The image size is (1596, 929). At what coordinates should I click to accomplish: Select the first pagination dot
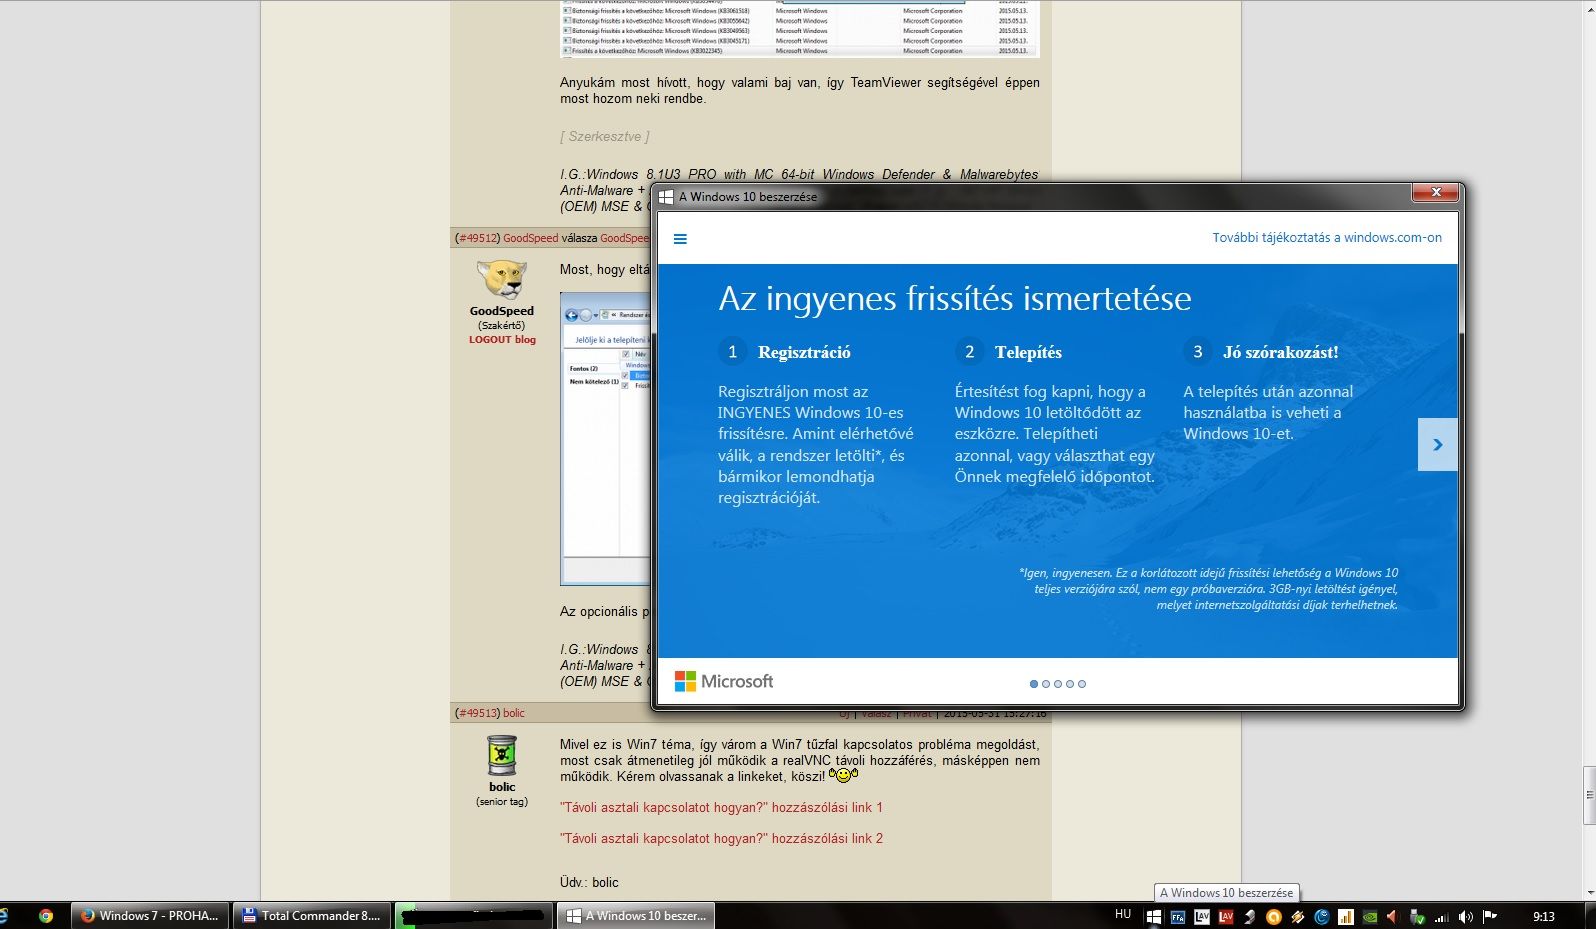1034,684
